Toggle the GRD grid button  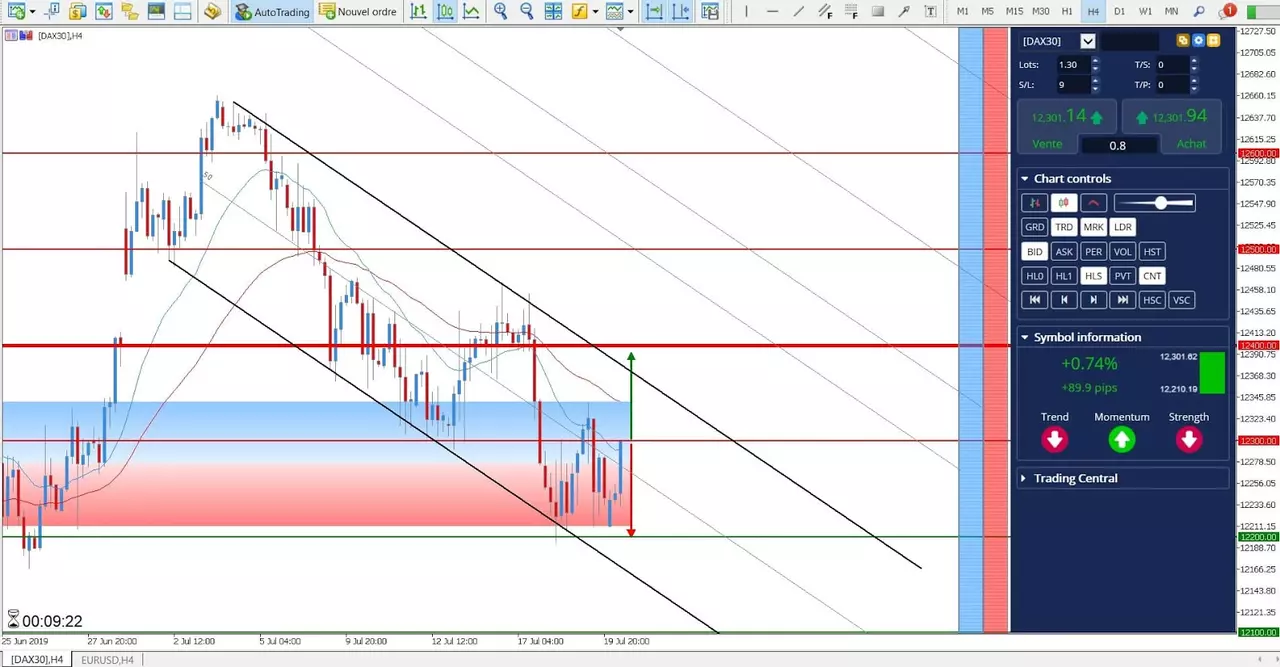pos(1034,227)
